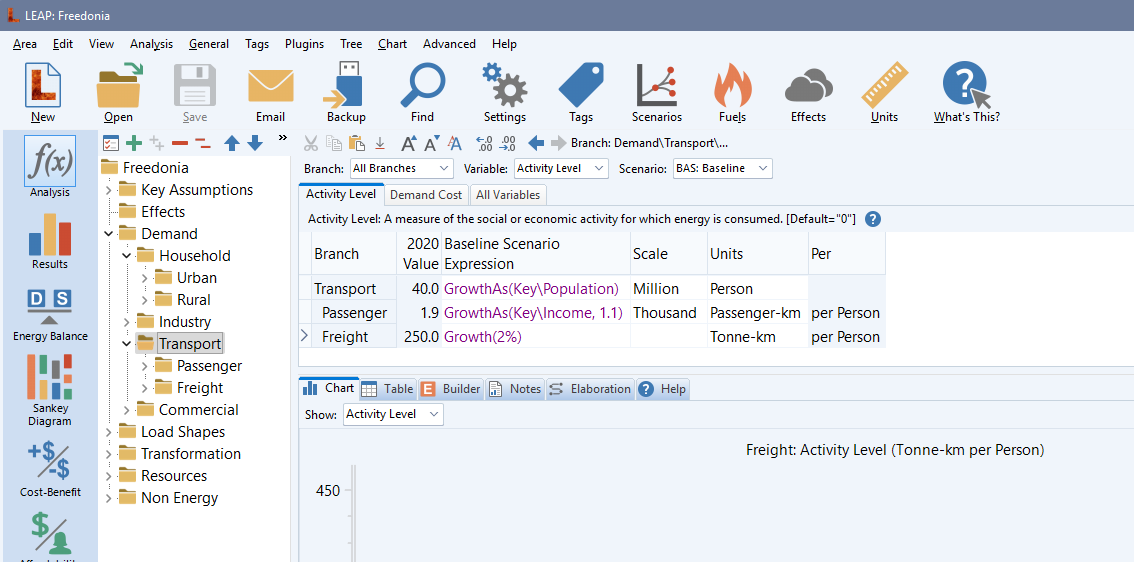The width and height of the screenshot is (1134, 562).
Task: Open the Help tab in lower panel
Action: pos(662,388)
